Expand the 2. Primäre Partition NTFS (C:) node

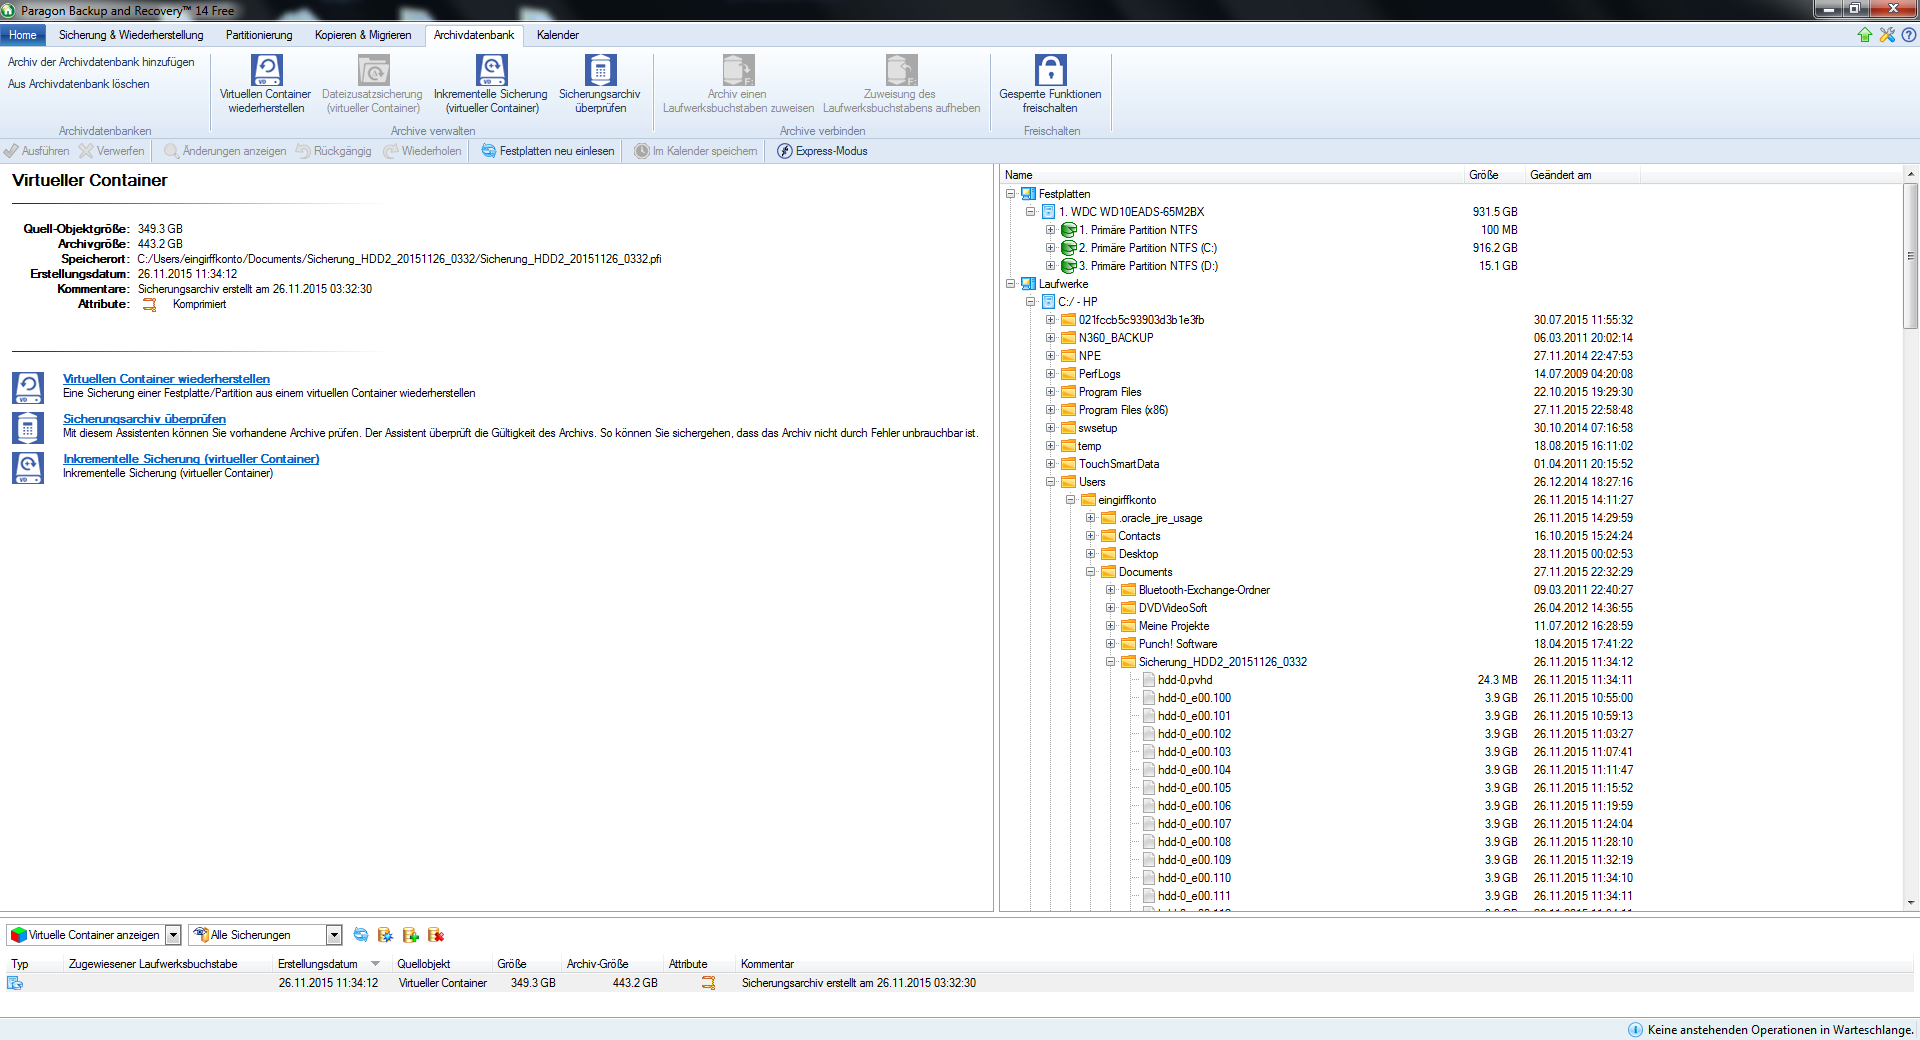pos(1050,248)
